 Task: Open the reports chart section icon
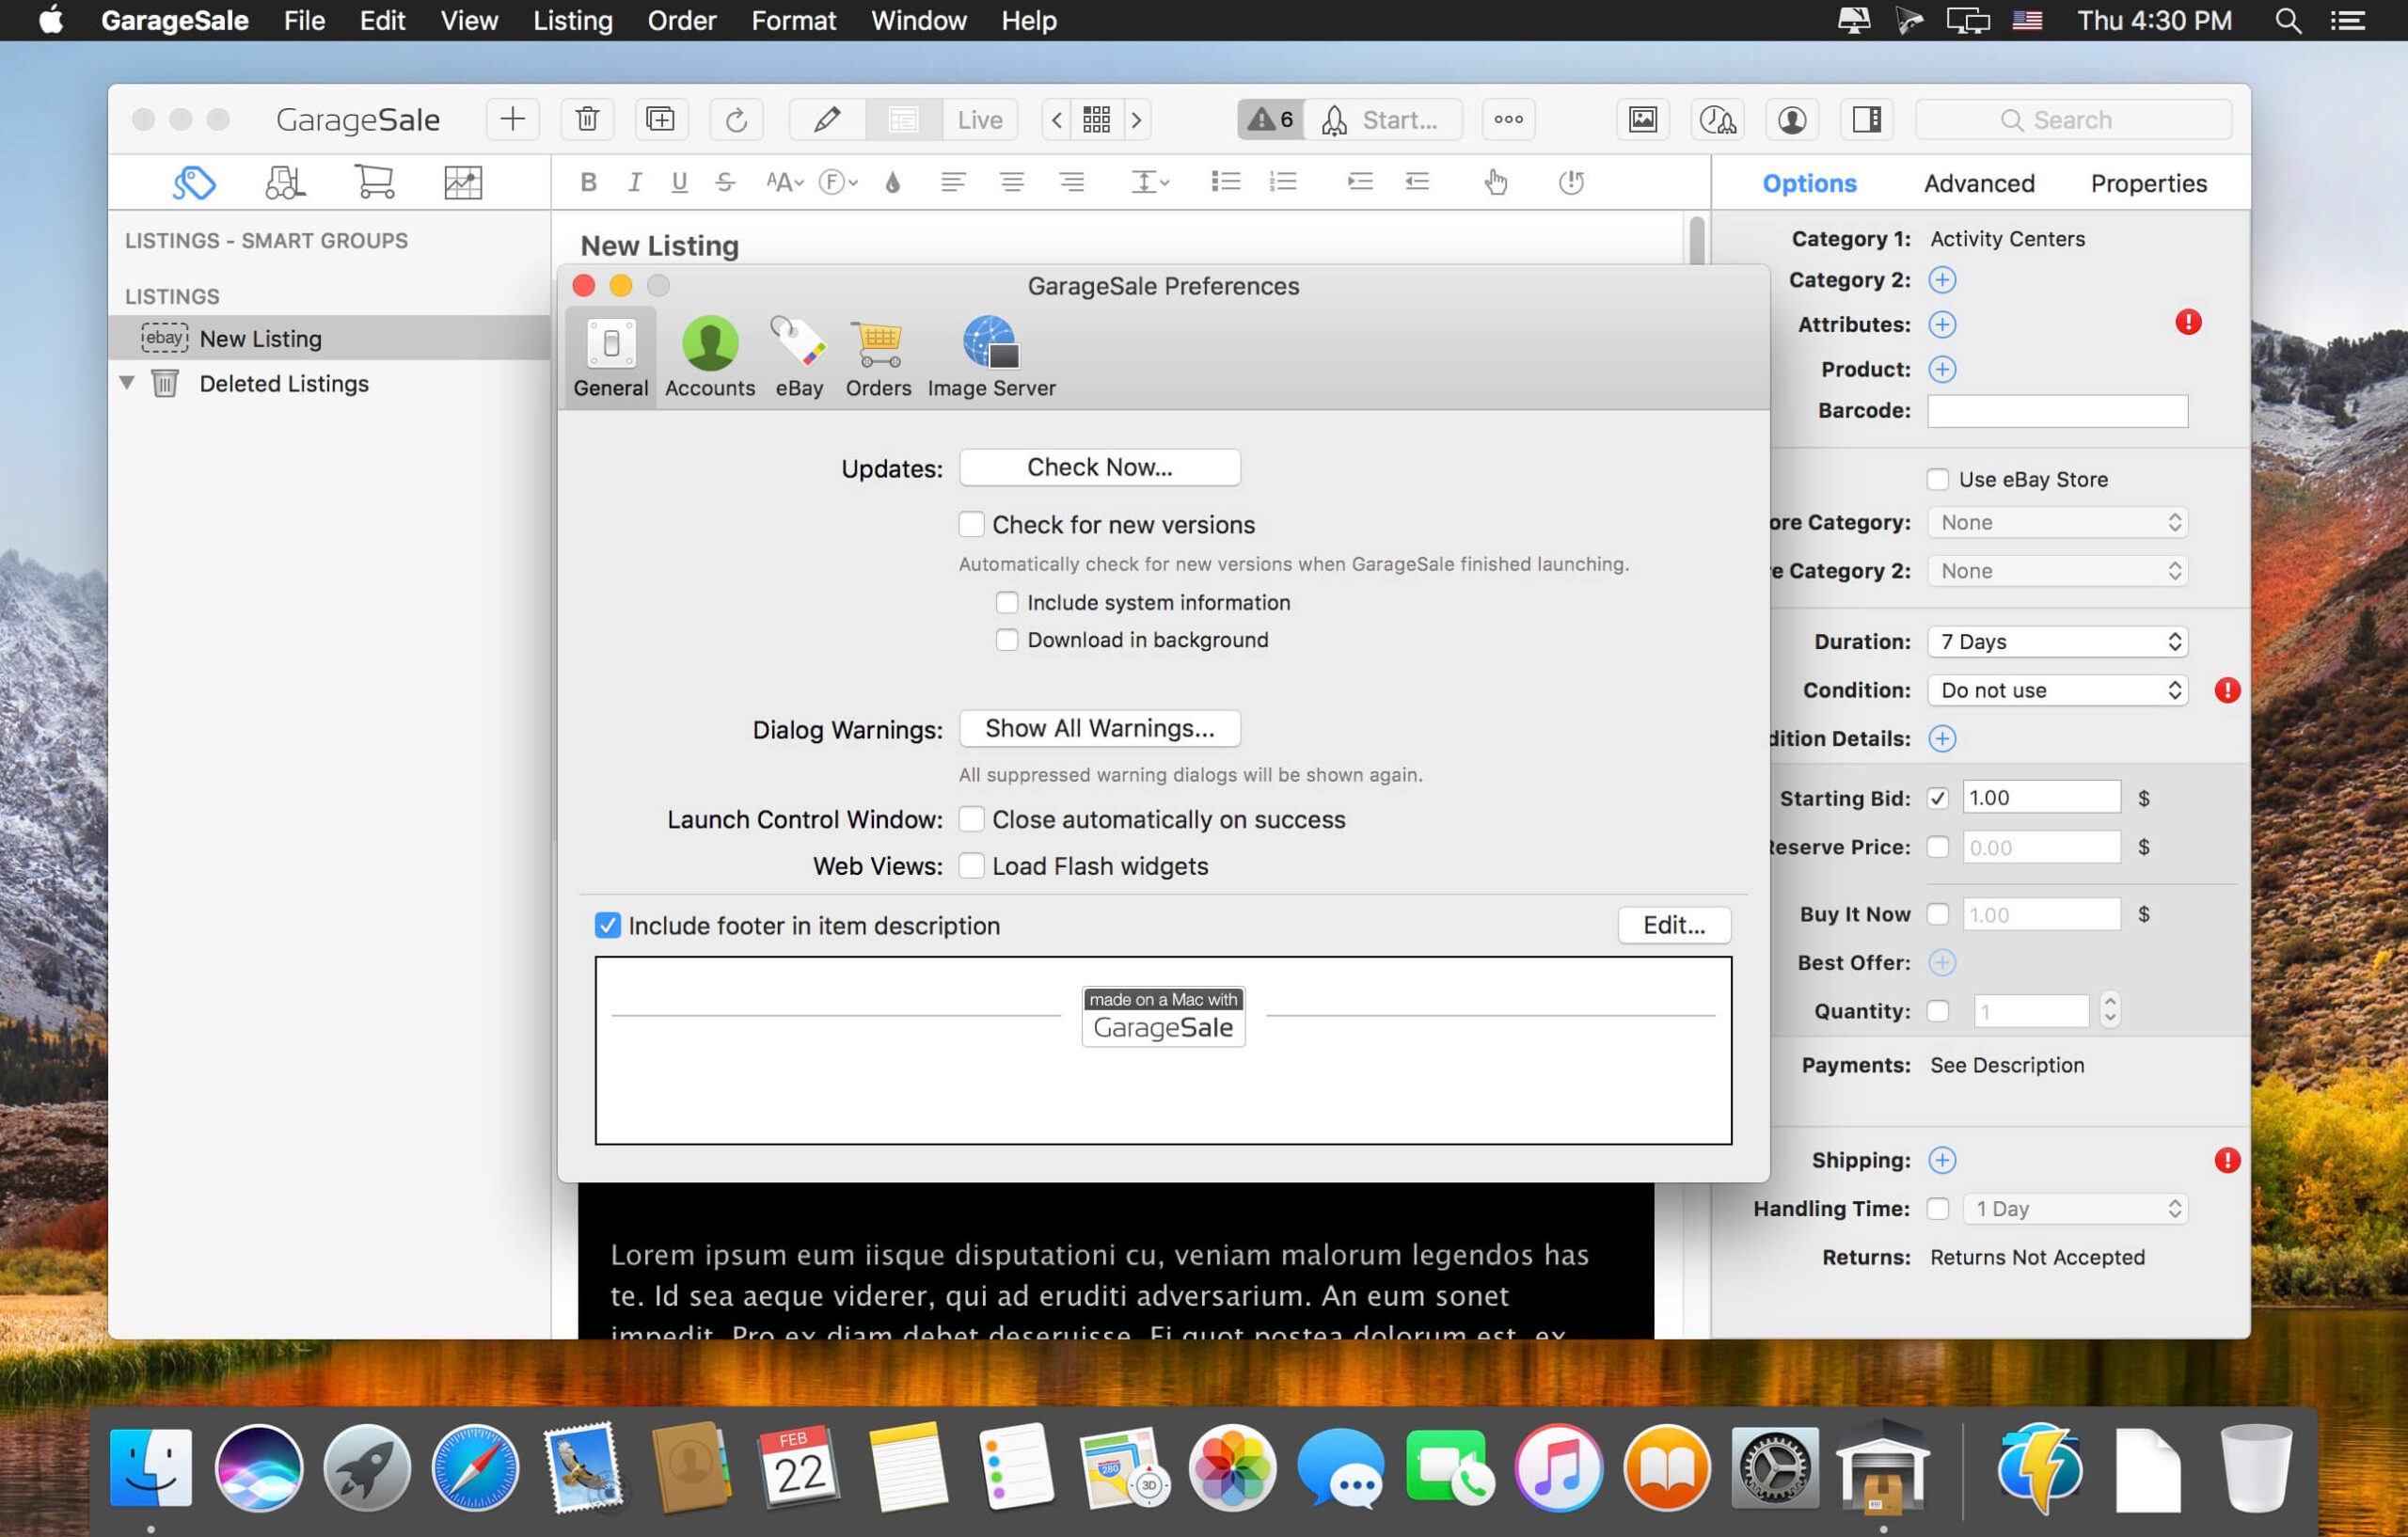pyautogui.click(x=463, y=182)
